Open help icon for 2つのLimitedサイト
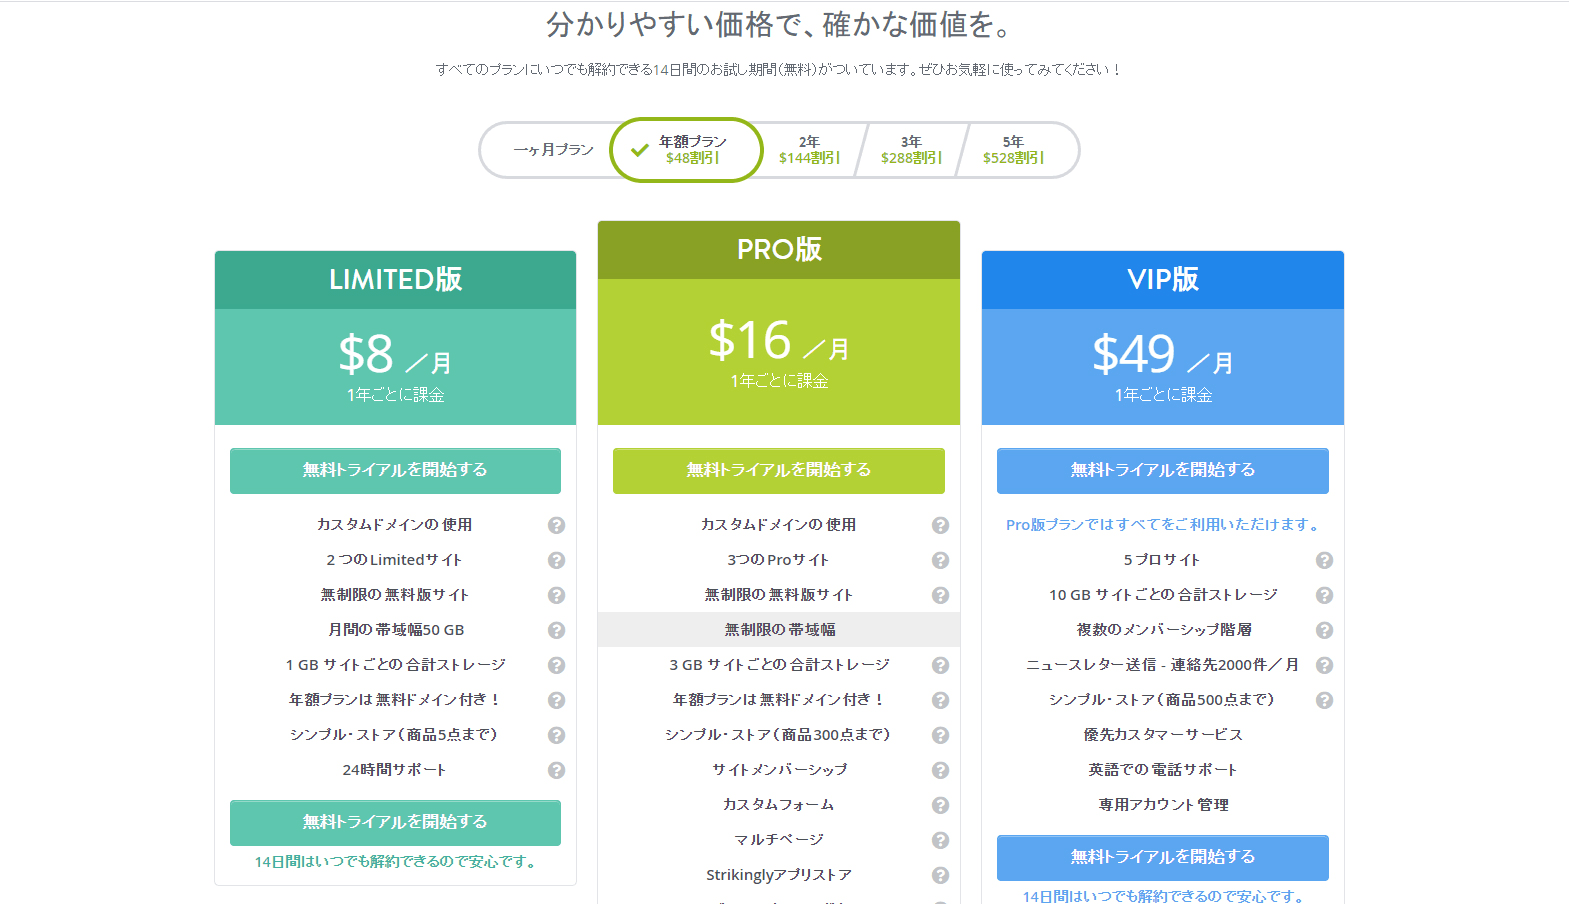 556,560
